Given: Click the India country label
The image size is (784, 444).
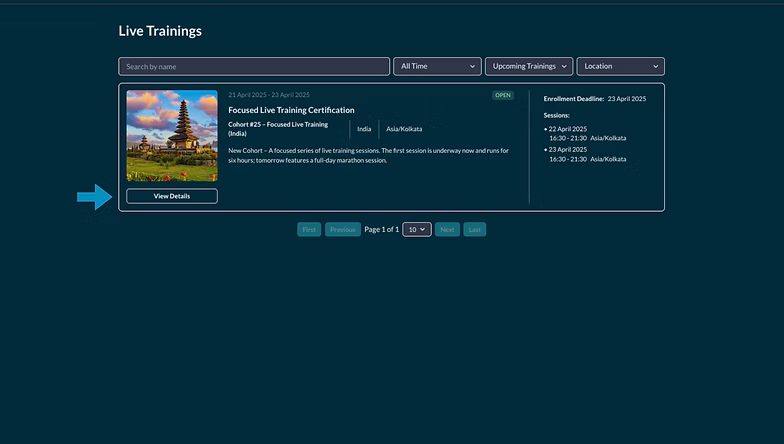Looking at the screenshot, I should (364, 129).
